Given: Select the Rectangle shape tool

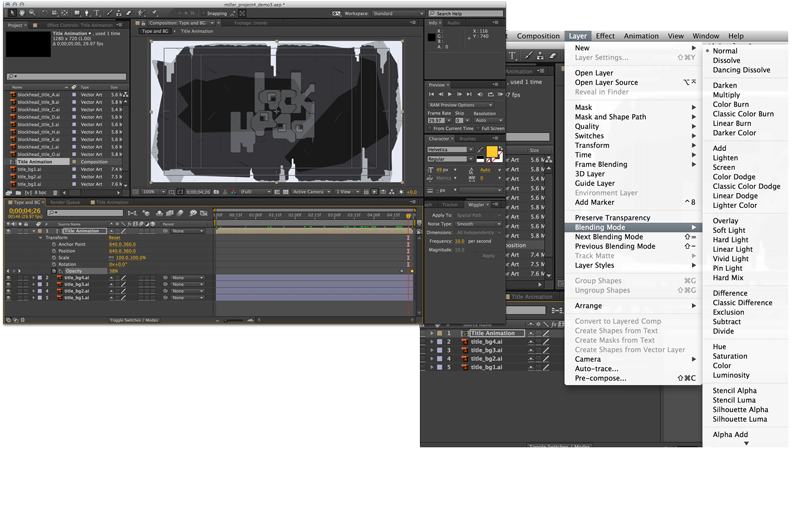Looking at the screenshot, I should point(77,13).
